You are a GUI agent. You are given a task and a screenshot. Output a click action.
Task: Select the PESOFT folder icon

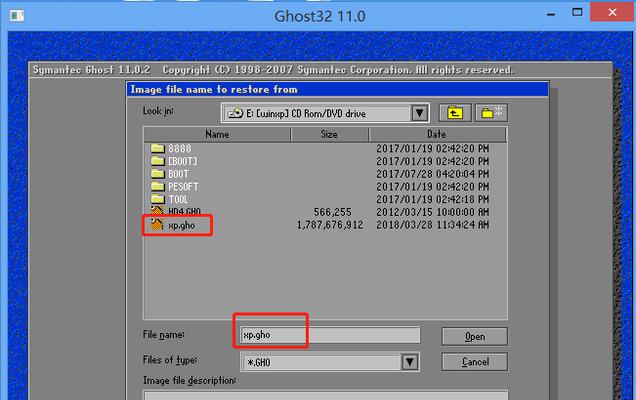point(157,187)
